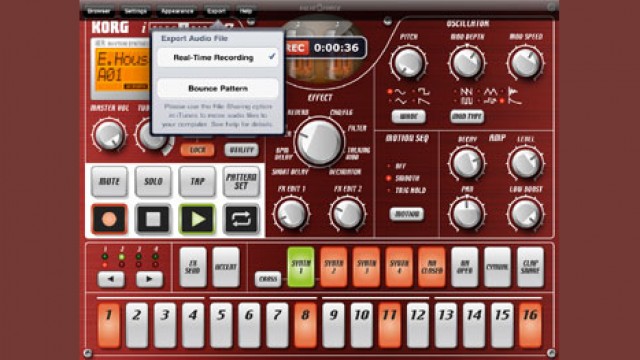Open the Help menu in top bar
Image resolution: width=640 pixels, height=360 pixels.
(x=245, y=11)
